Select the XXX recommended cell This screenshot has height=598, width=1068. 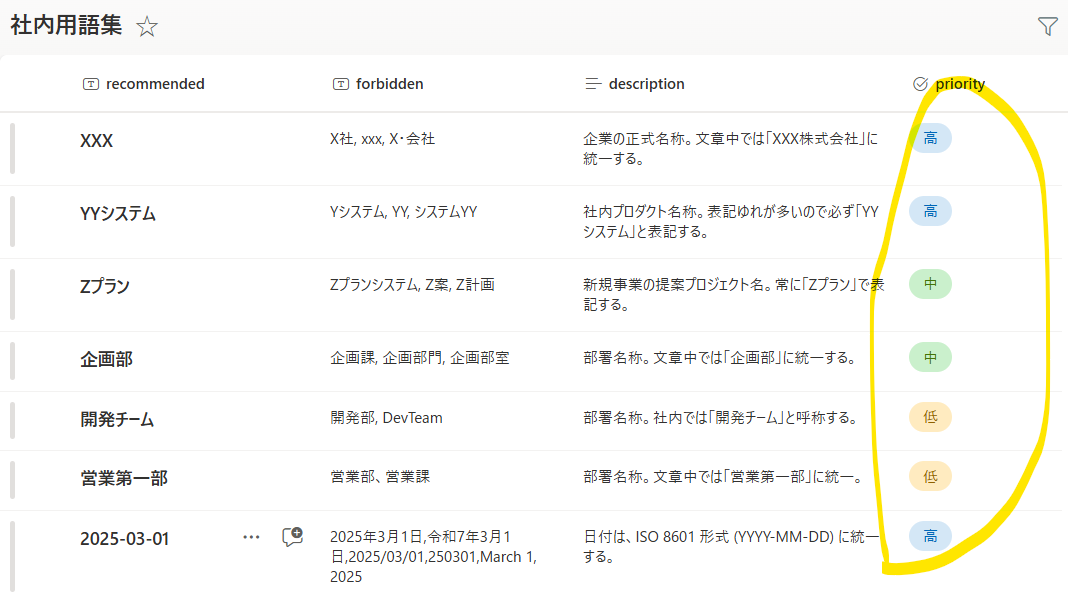[97, 141]
